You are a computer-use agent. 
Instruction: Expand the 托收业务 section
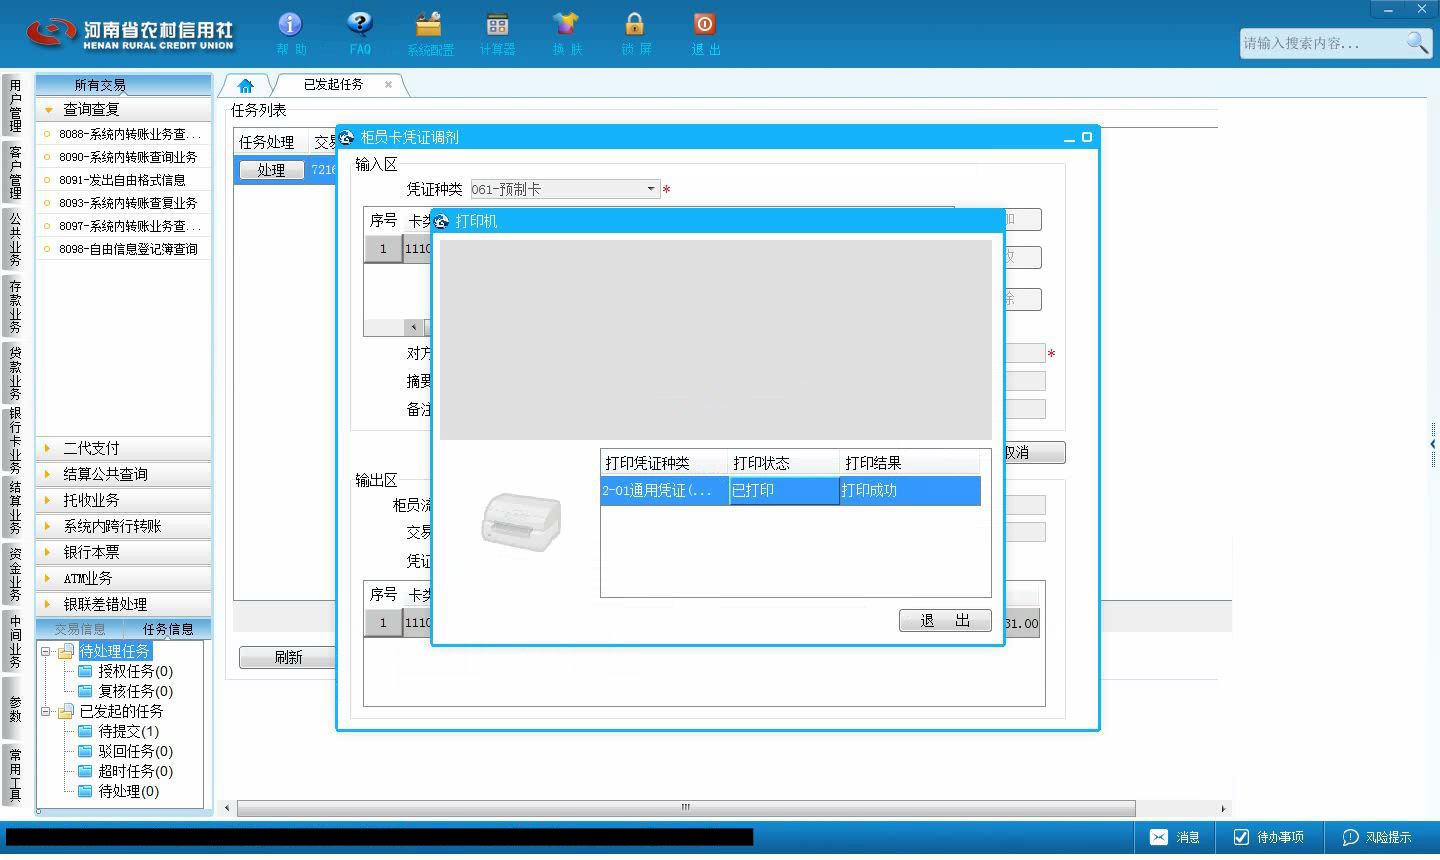coord(123,500)
